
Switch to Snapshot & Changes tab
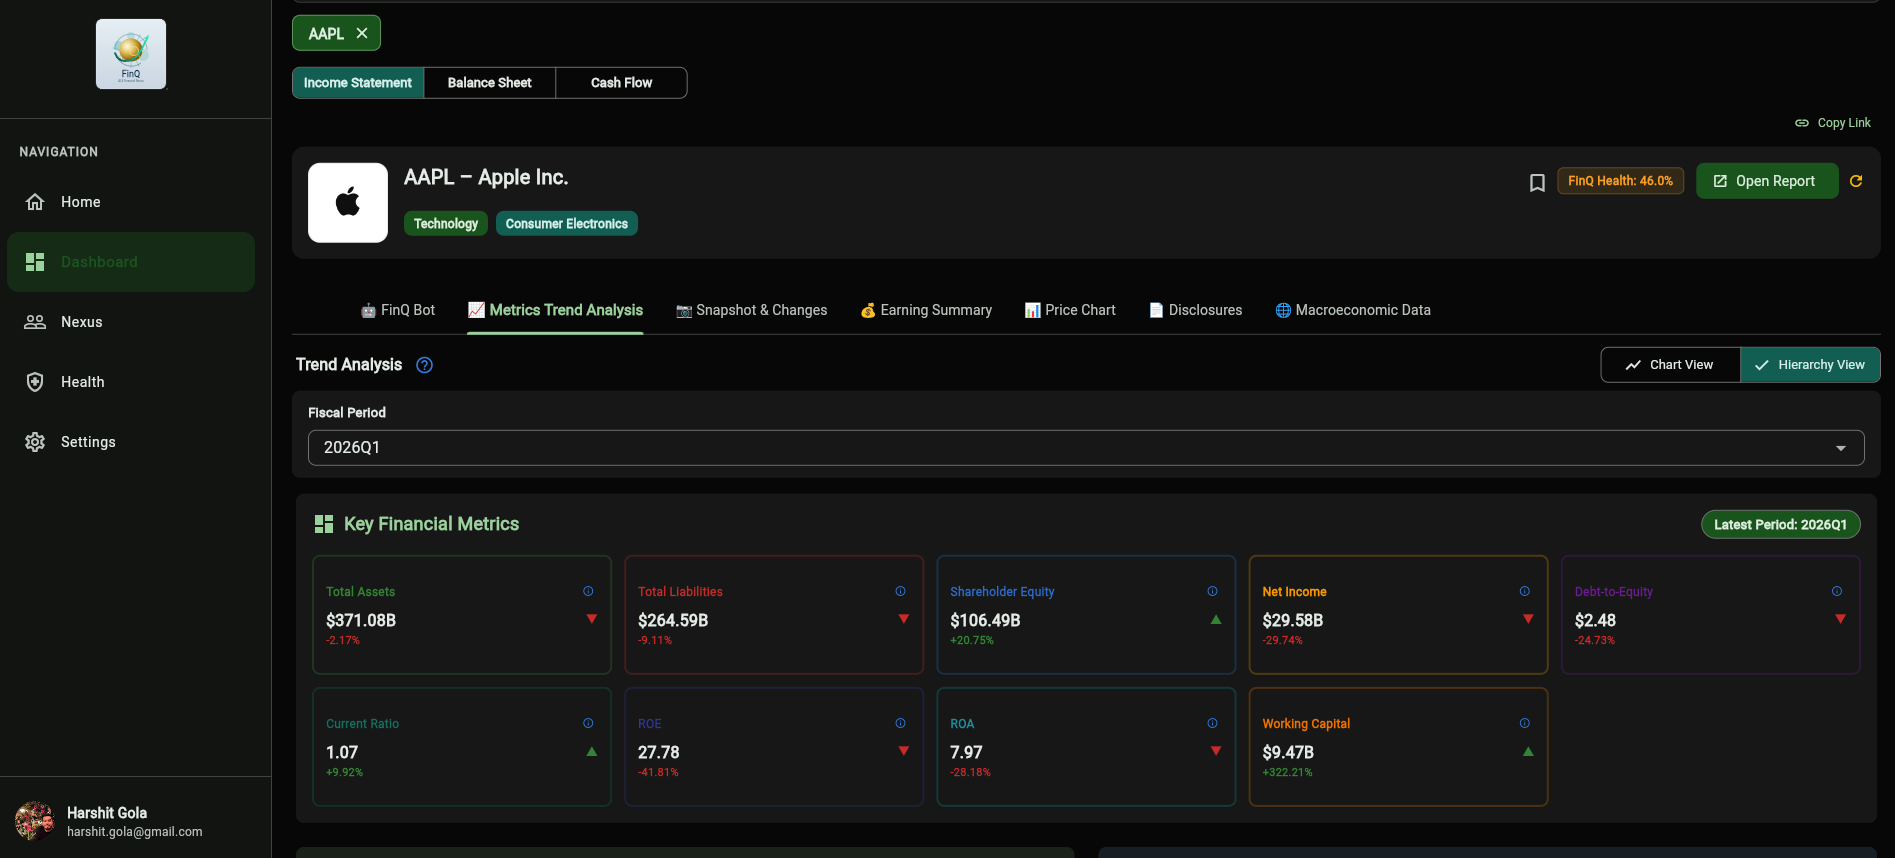tap(752, 310)
